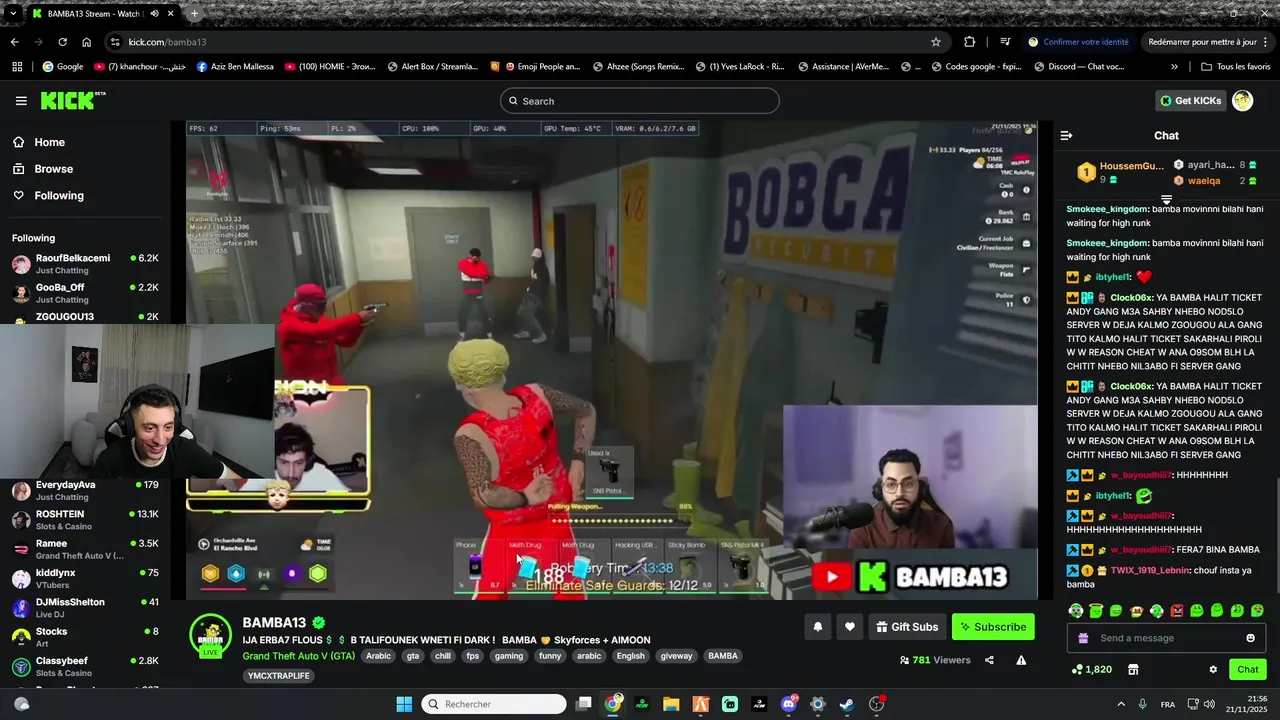
Task: Open RaoufBelkacemi followed channel
Action: click(x=85, y=264)
